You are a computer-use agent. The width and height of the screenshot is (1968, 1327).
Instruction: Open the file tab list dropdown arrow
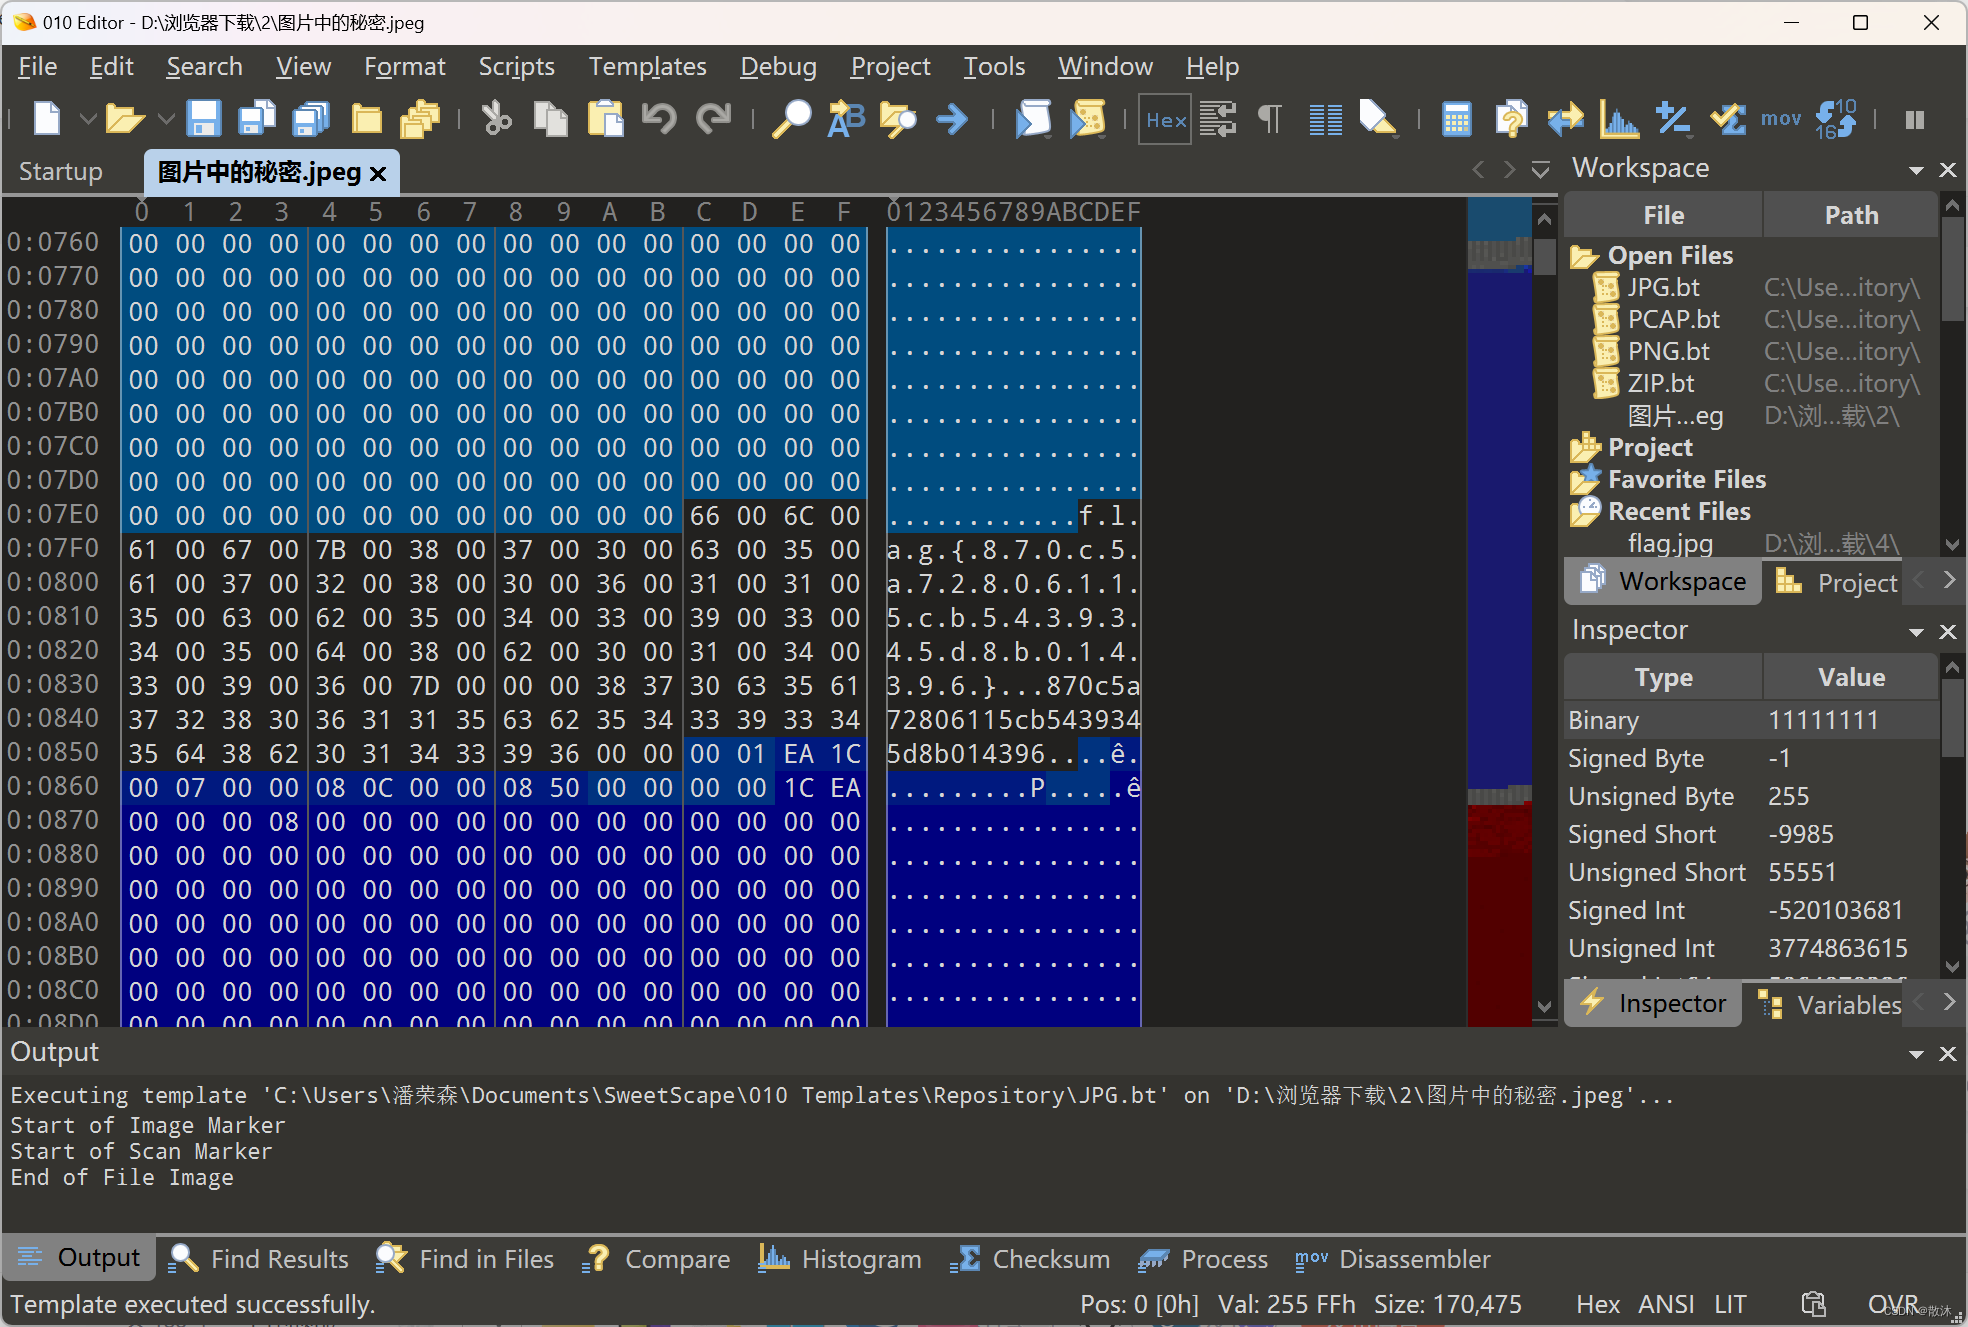tap(1541, 170)
